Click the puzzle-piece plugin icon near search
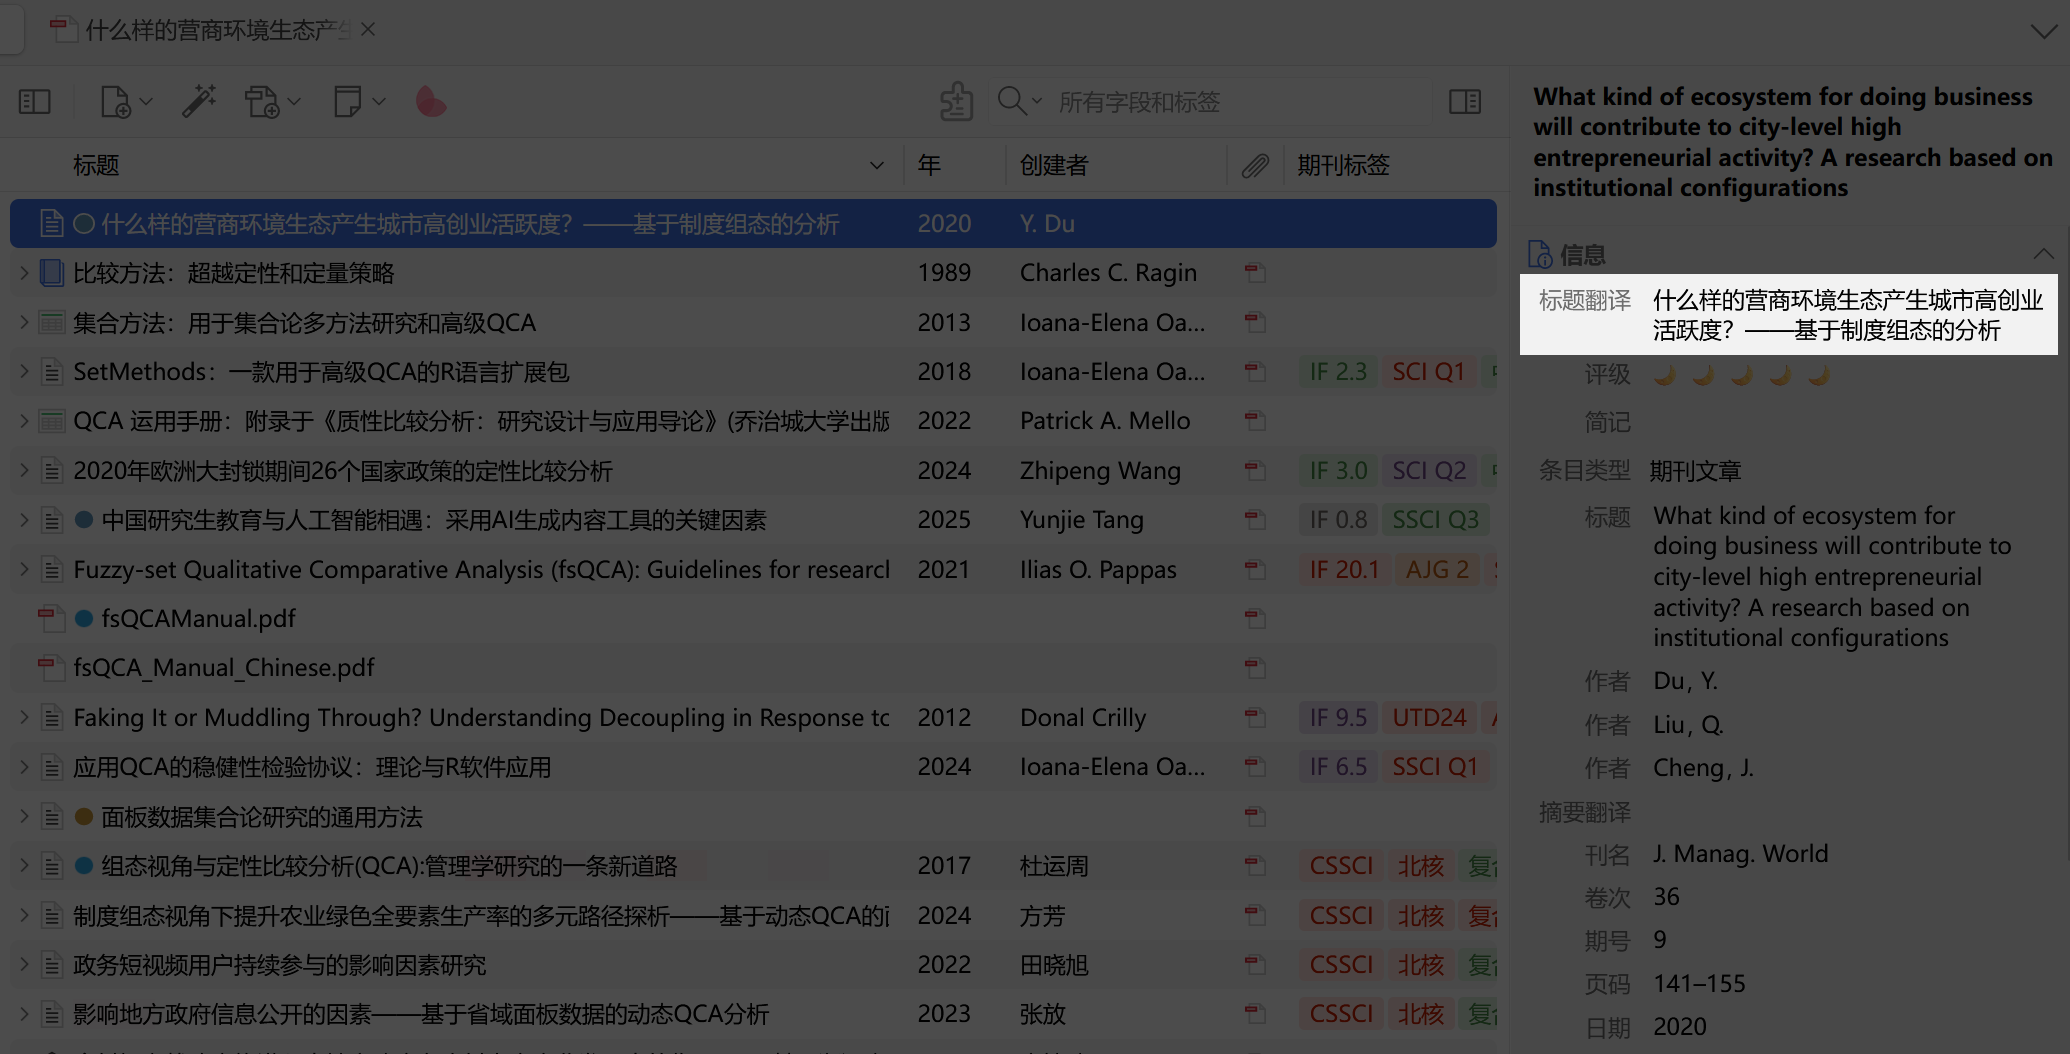Viewport: 2070px width, 1054px height. 956,102
